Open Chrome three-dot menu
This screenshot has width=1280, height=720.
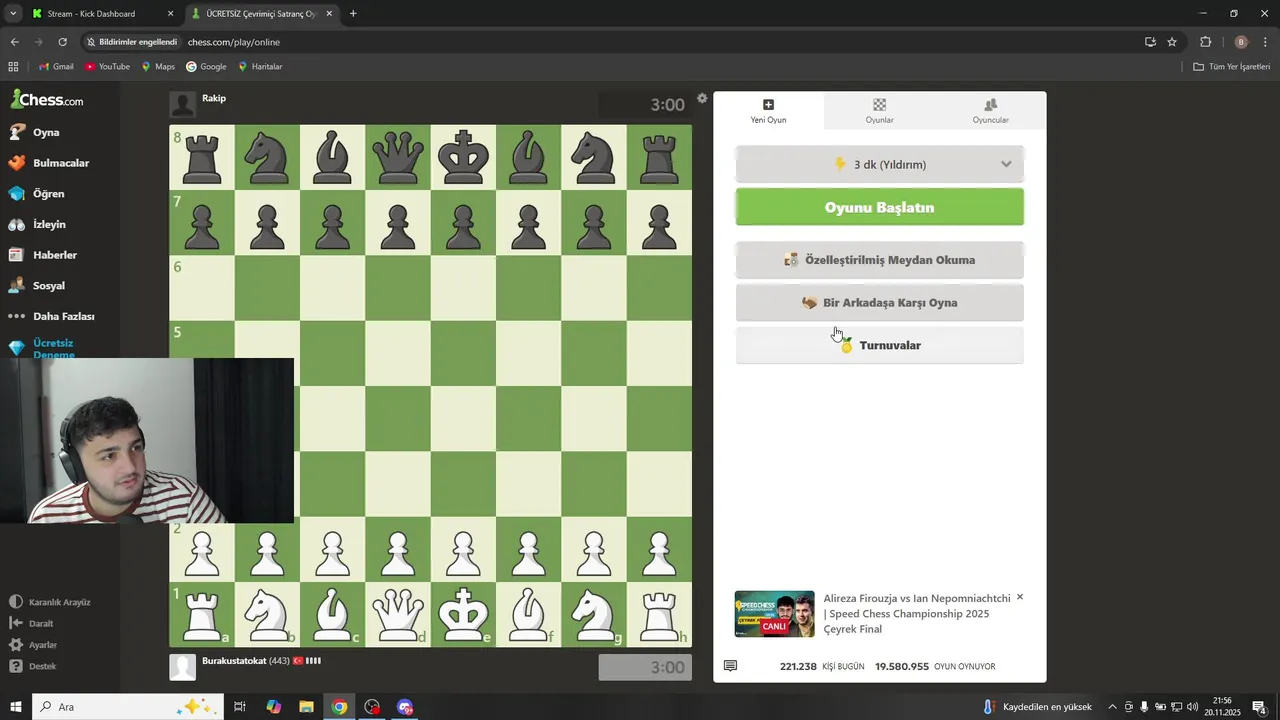point(1266,42)
